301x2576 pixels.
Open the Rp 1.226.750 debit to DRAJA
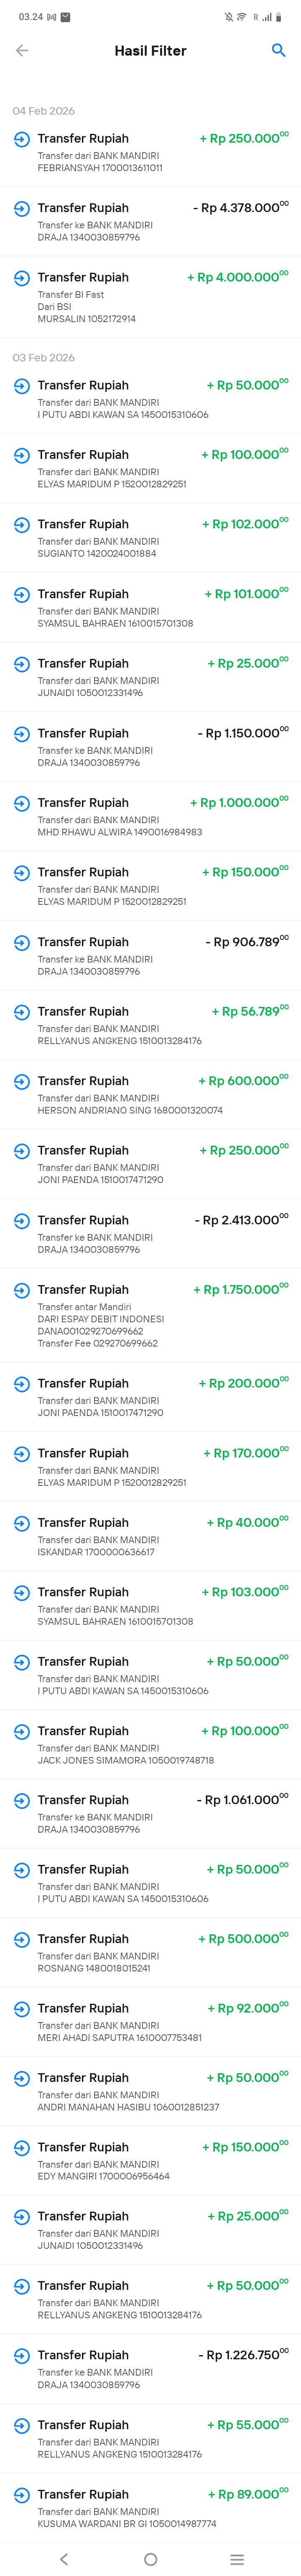tap(150, 2369)
